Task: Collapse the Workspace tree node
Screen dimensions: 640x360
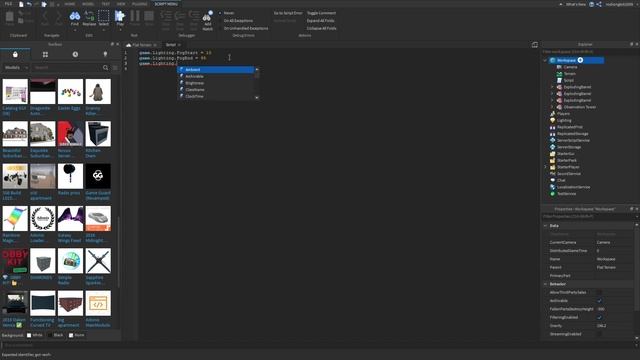Action: pyautogui.click(x=545, y=60)
